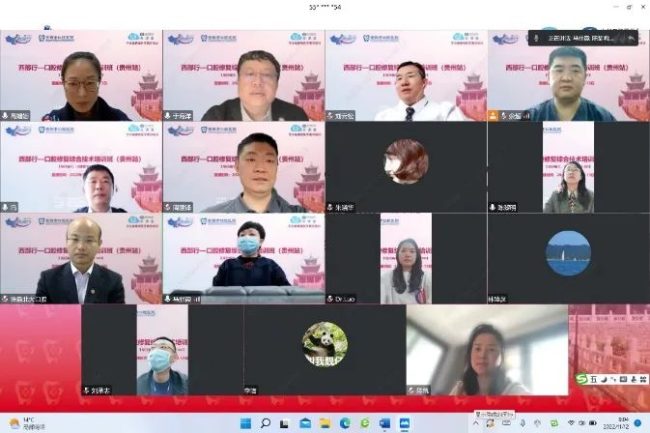Toggle Chinese mode on the Sogou input toolbar
This screenshot has height=433, width=650.
point(595,379)
